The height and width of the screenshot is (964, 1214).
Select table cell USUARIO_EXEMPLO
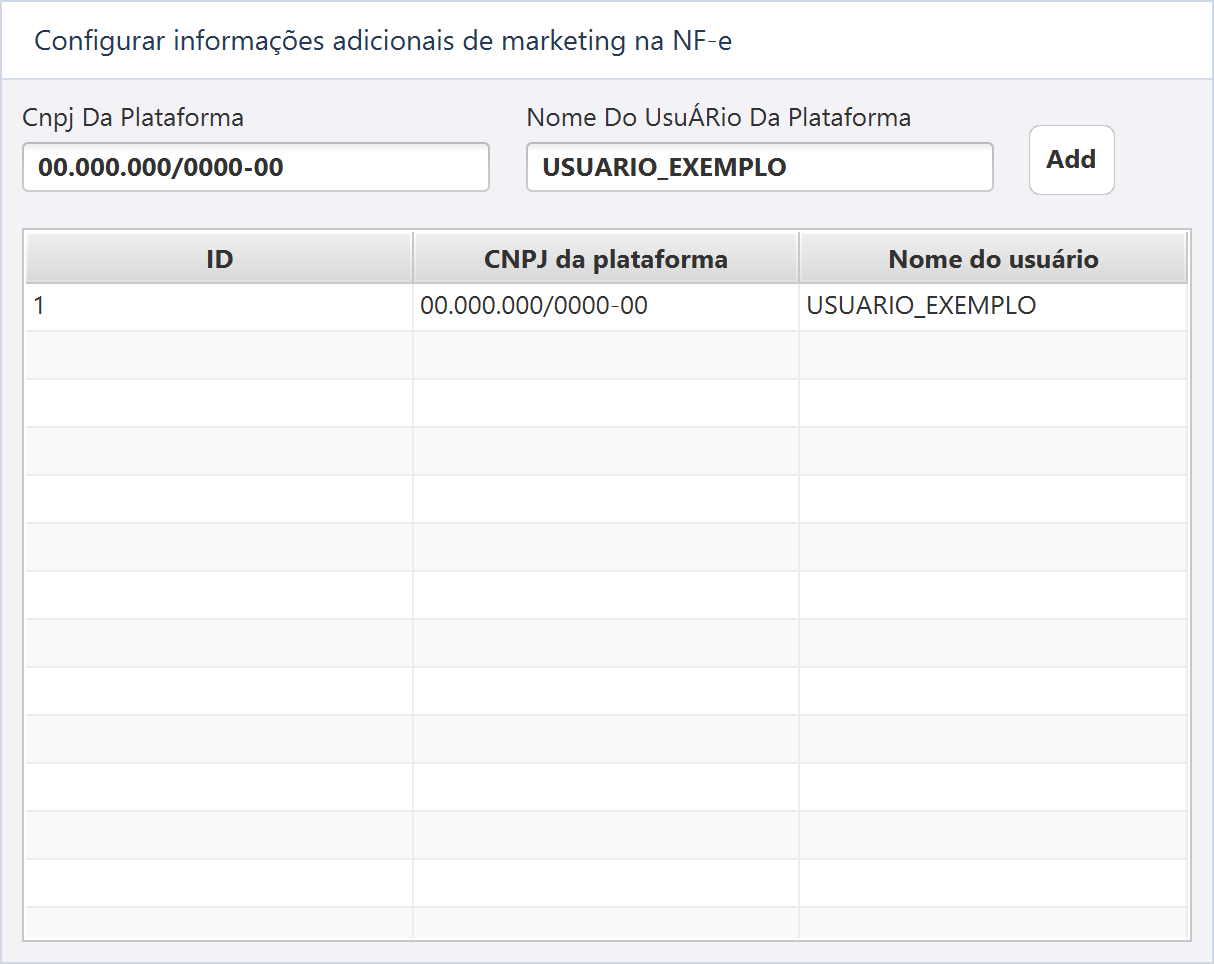(993, 306)
